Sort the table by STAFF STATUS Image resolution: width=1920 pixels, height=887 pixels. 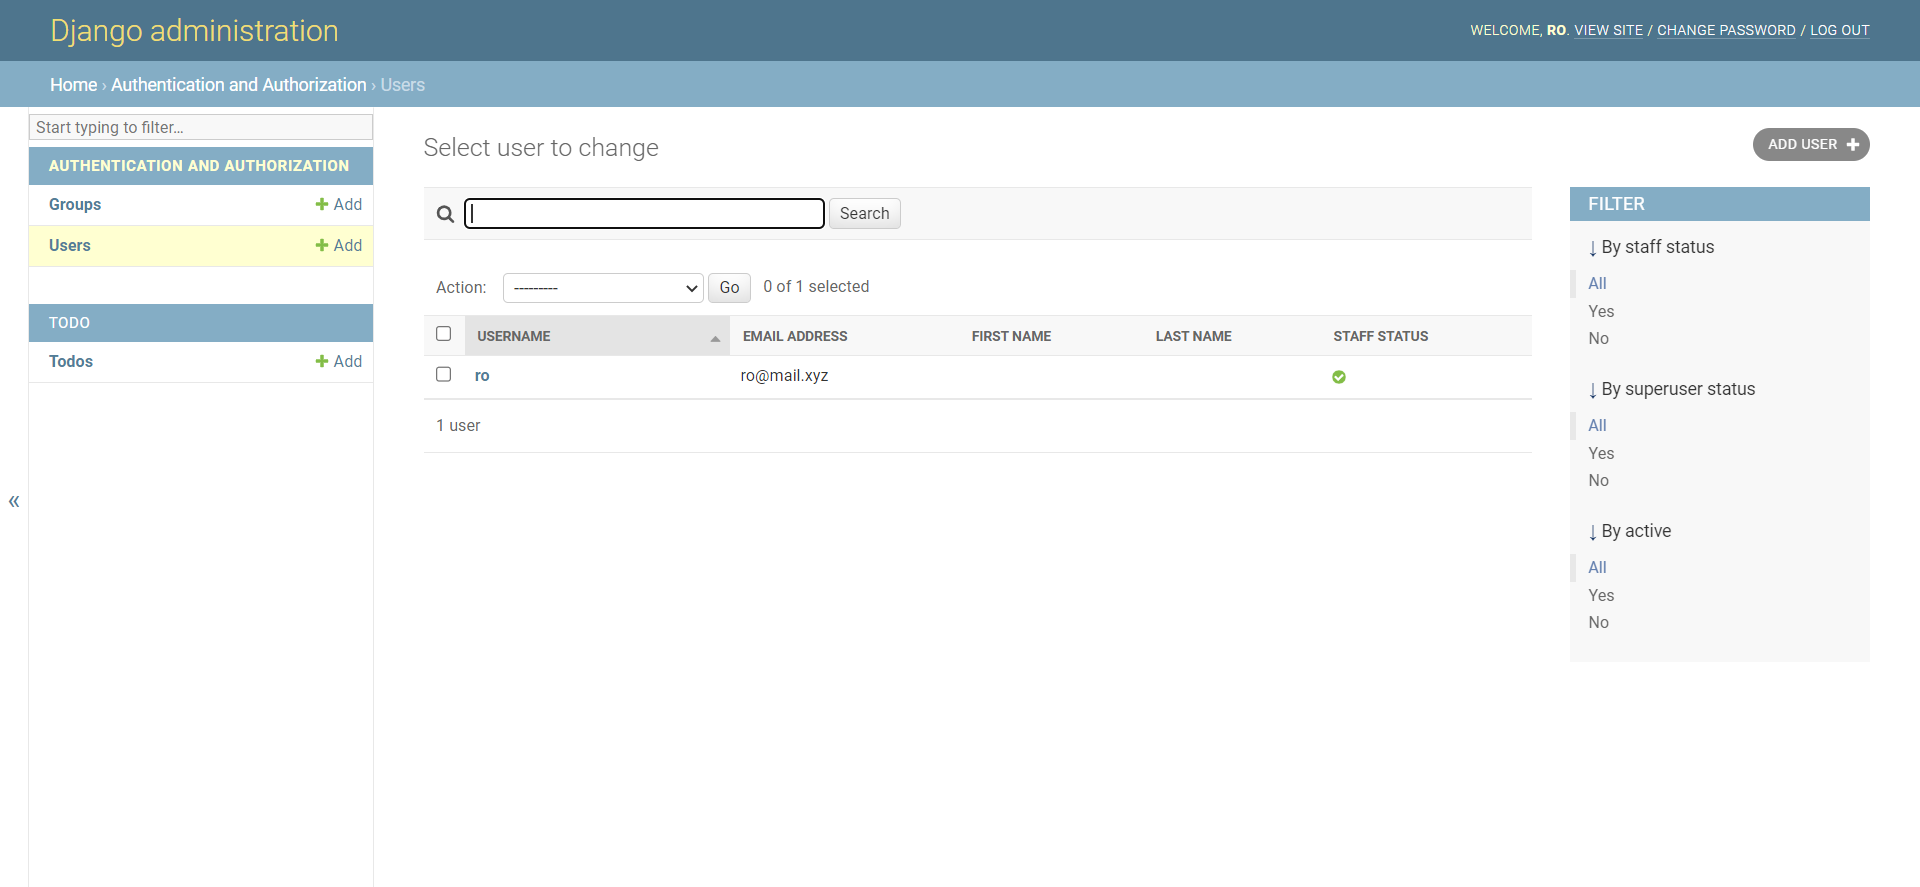coord(1381,336)
